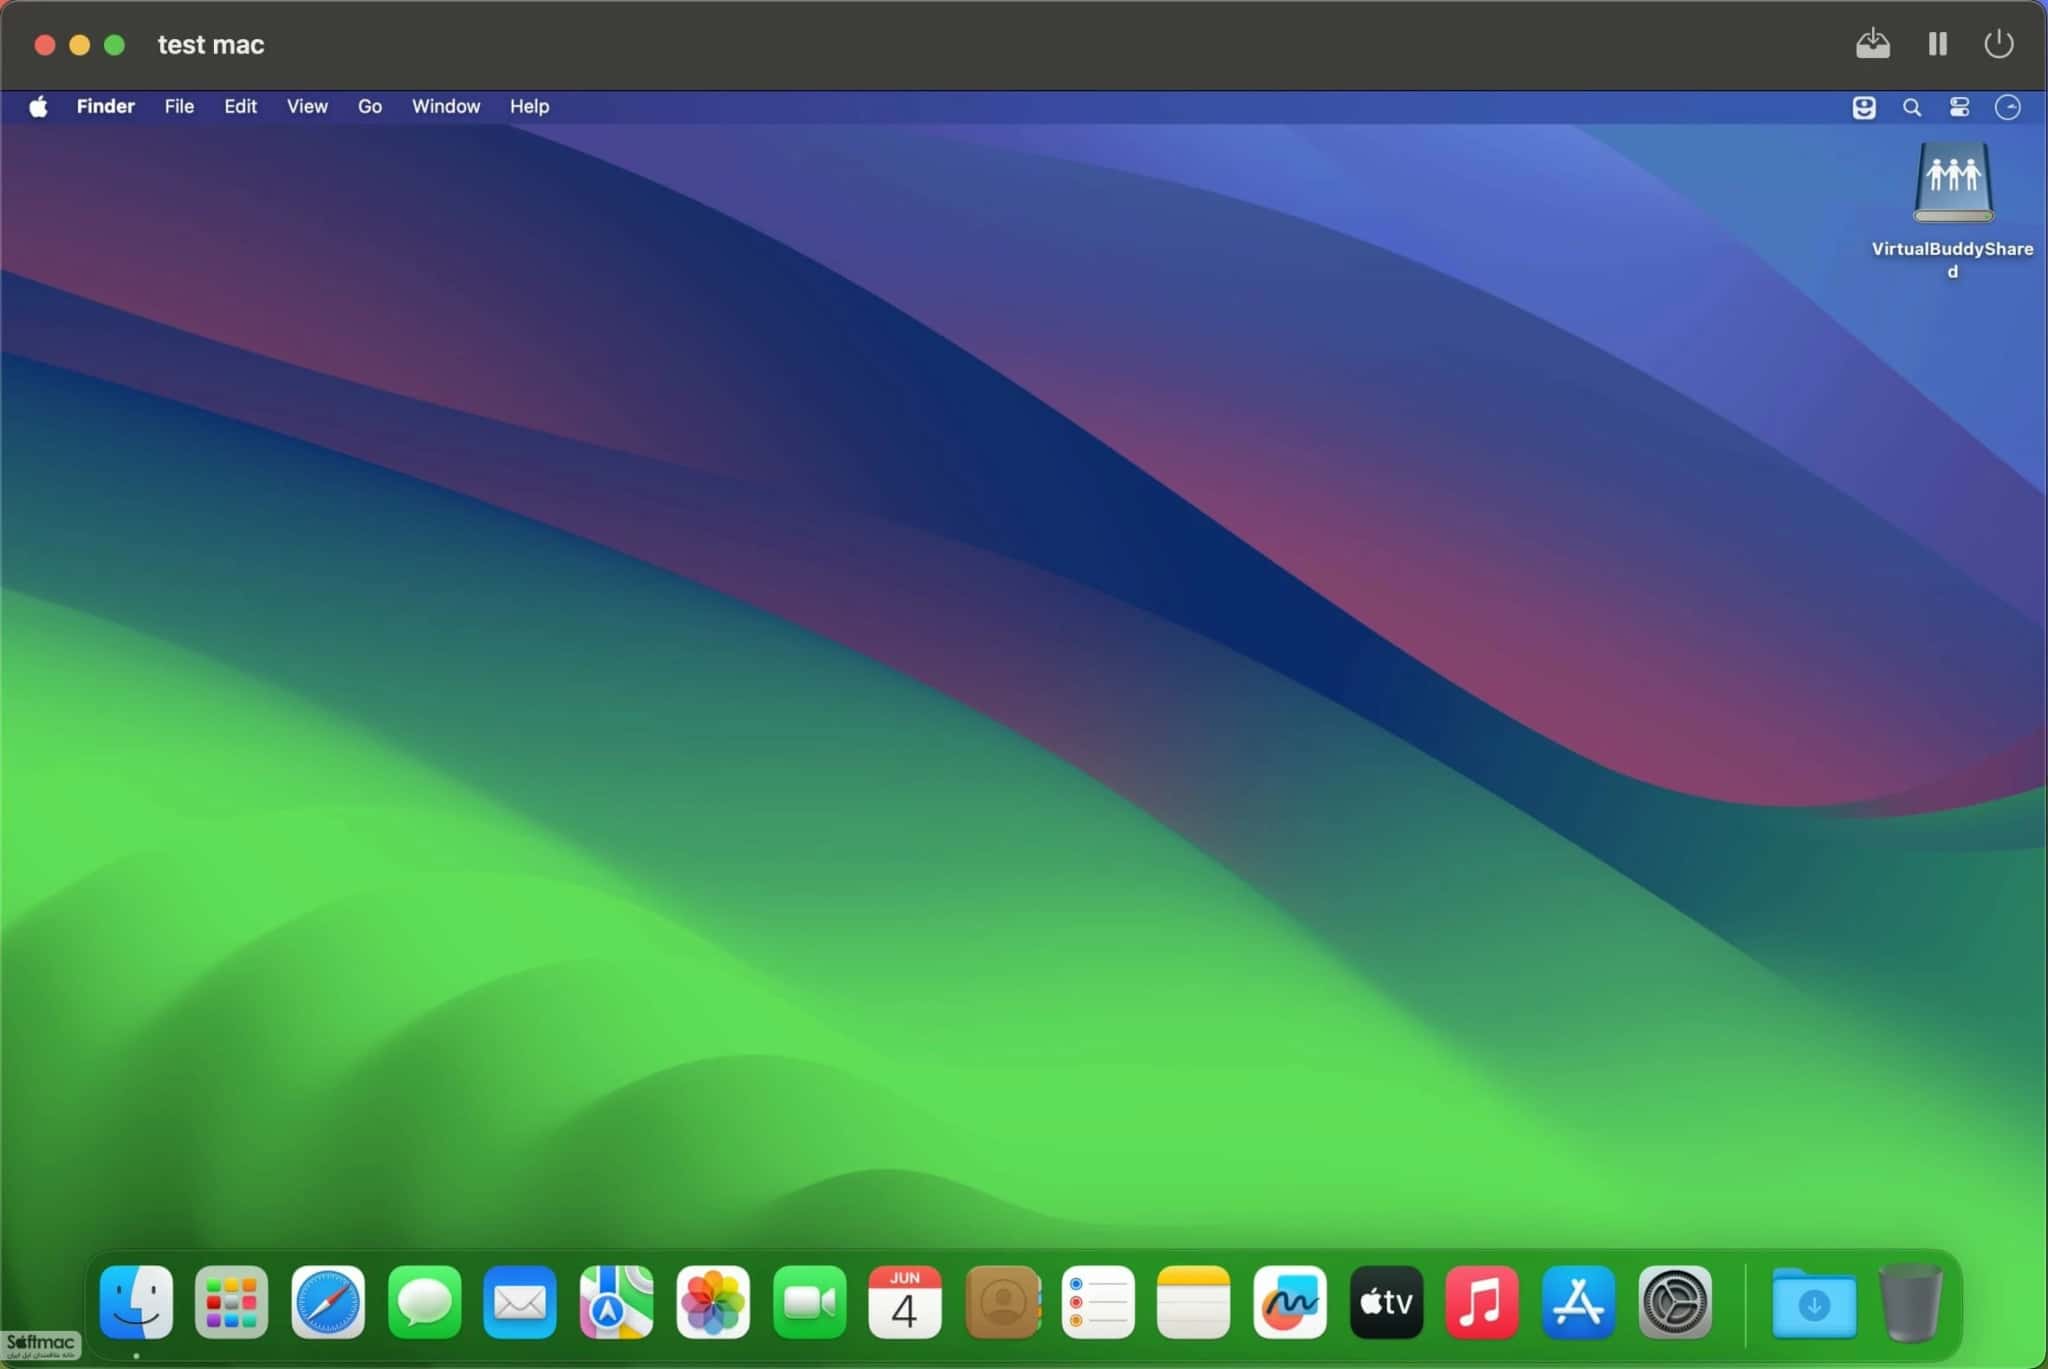Viewport: 2048px width, 1369px height.
Task: Open Safari from the Dock
Action: [x=328, y=1302]
